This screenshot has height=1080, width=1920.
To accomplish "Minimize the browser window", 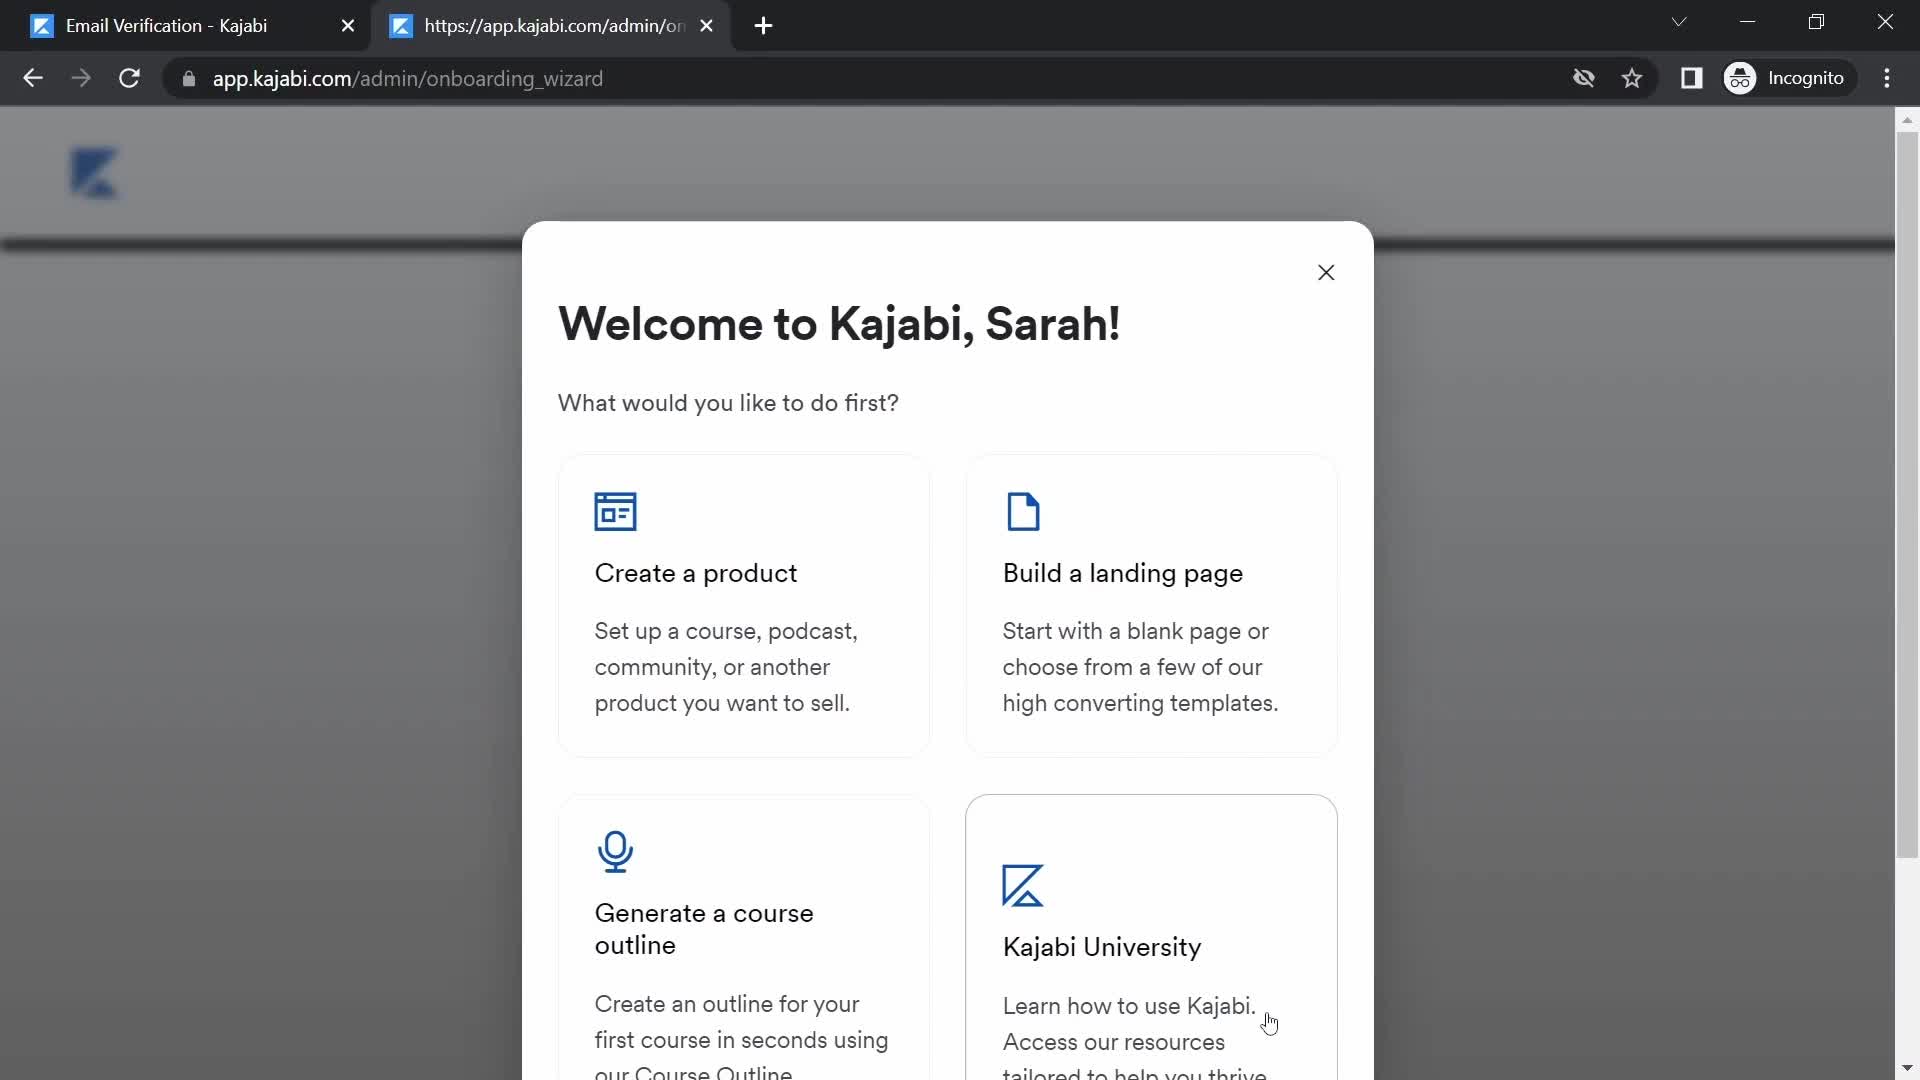I will tap(1748, 22).
